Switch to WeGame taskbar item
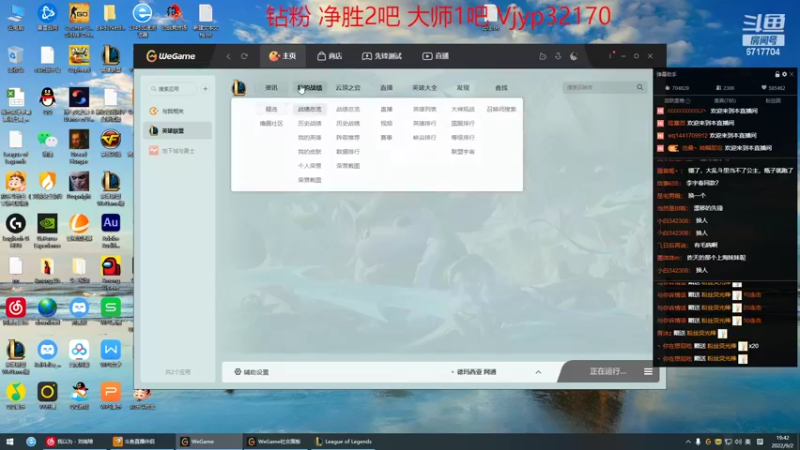This screenshot has width=800, height=450. coord(208,441)
